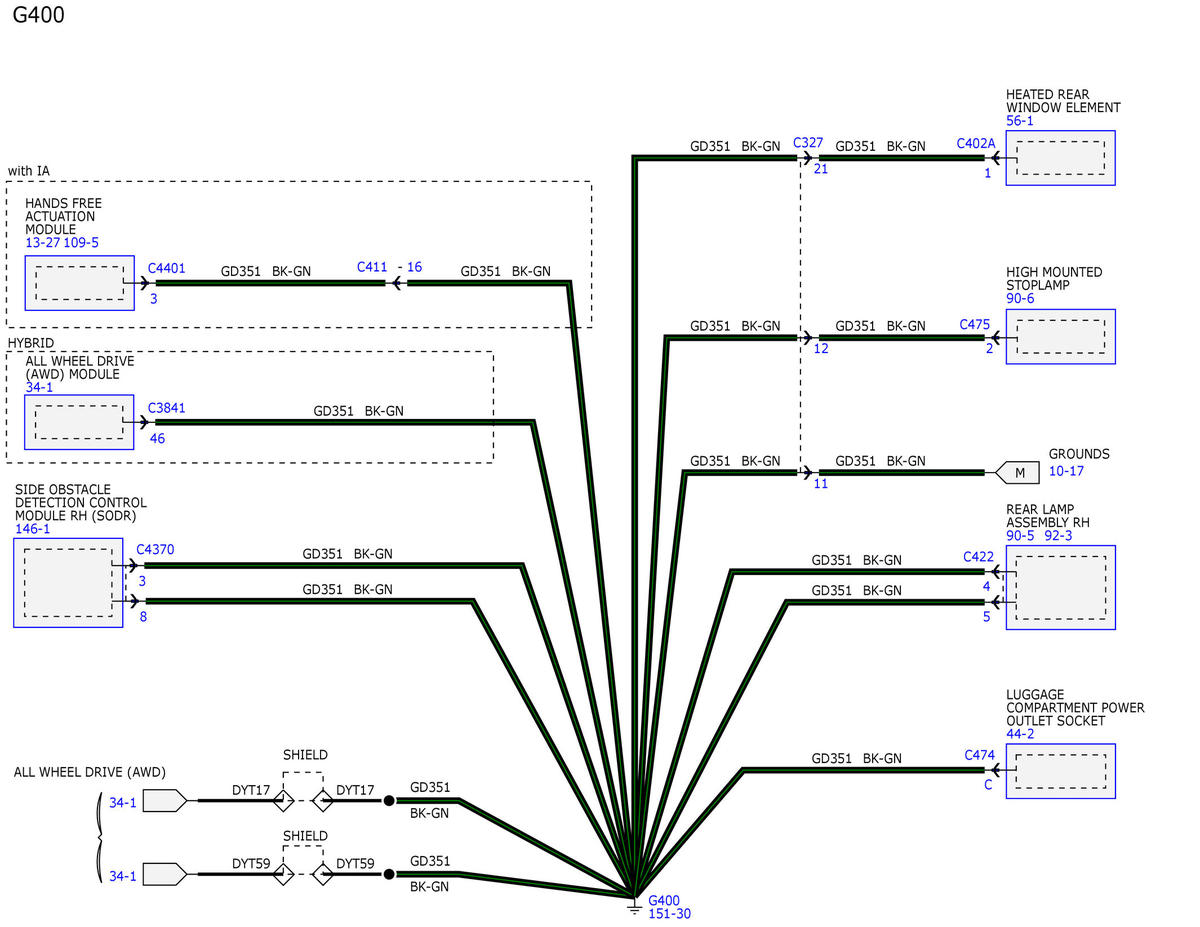The image size is (1200, 927).
Task: Open the C327 inline connector link
Action: pyautogui.click(x=807, y=144)
